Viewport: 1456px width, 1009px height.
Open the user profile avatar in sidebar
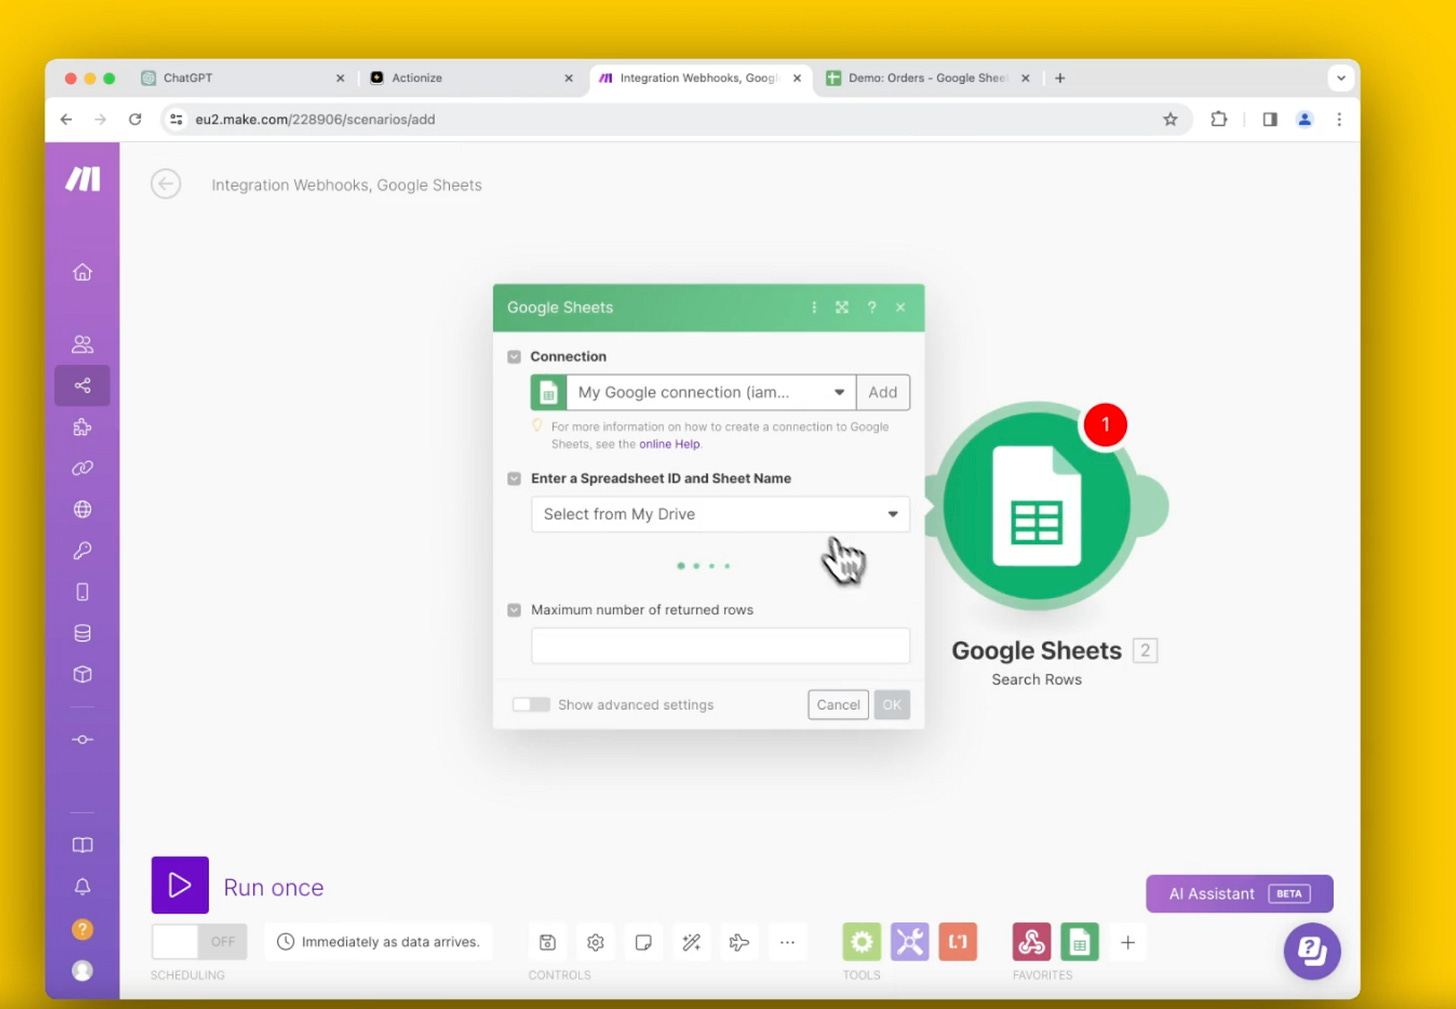82,970
